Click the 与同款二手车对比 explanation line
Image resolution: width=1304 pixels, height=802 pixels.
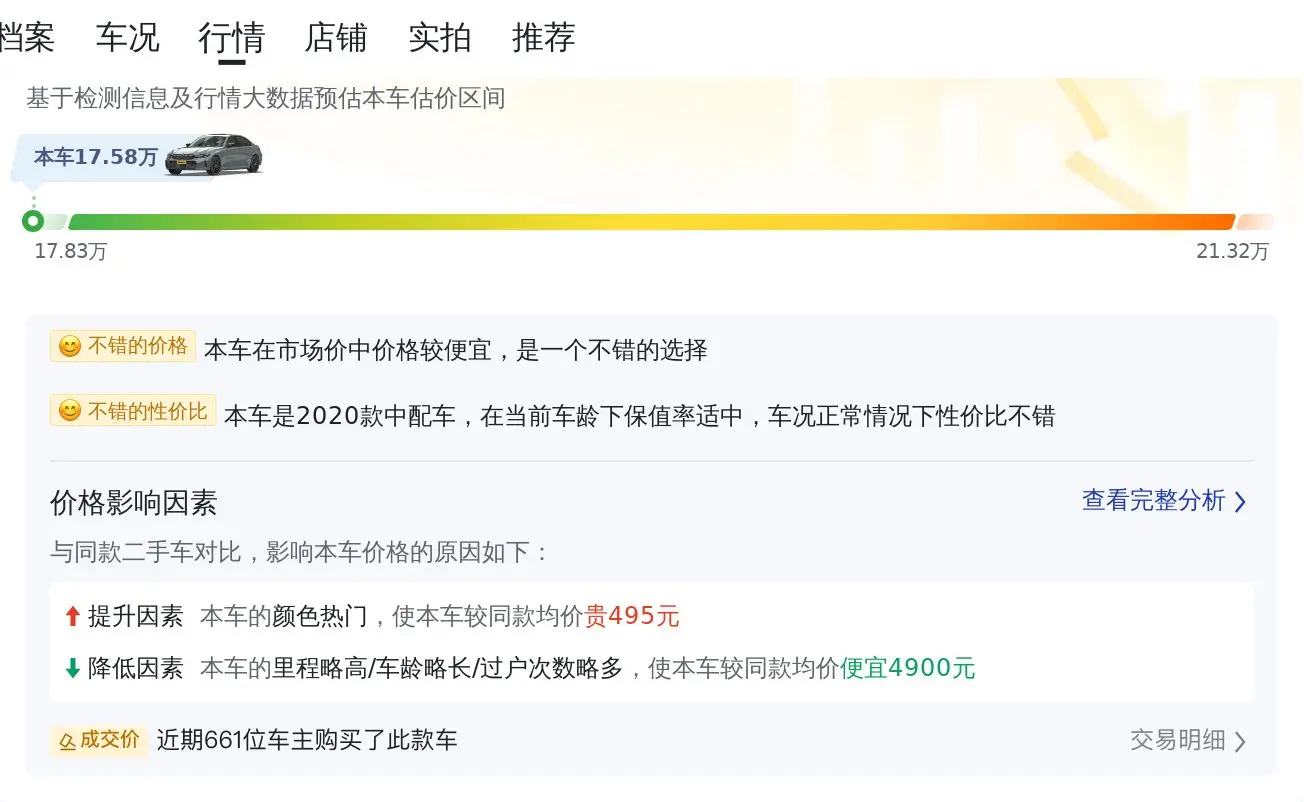(x=300, y=552)
